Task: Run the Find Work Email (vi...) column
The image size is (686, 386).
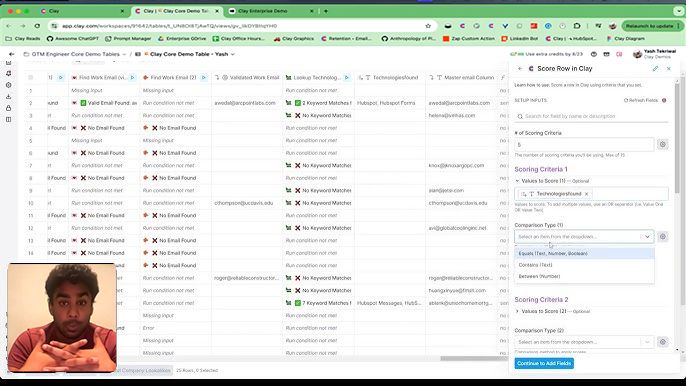Action: [x=132, y=77]
